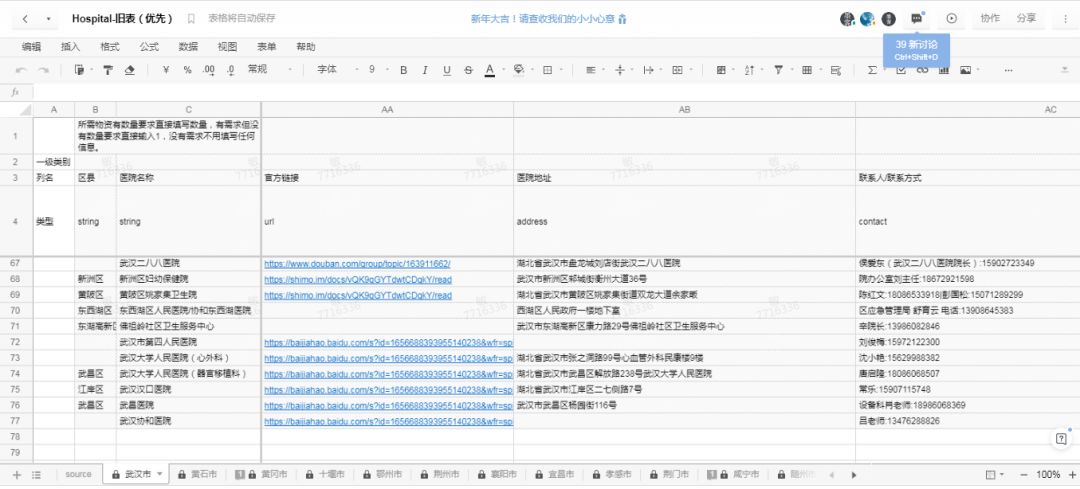This screenshot has width=1080, height=489.
Task: Open cell borders tool
Action: (x=548, y=70)
